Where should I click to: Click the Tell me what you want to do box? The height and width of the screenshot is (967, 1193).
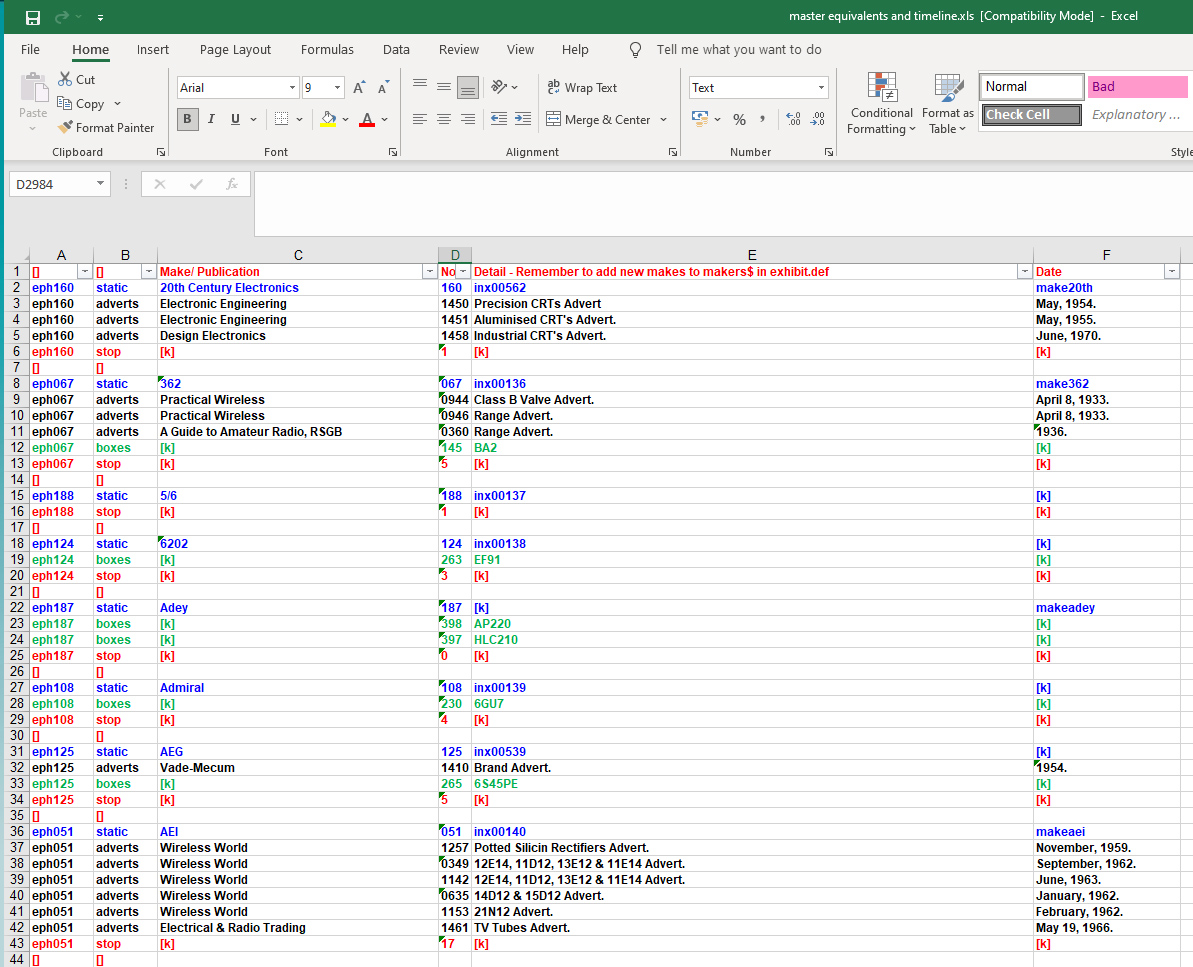tap(739, 49)
